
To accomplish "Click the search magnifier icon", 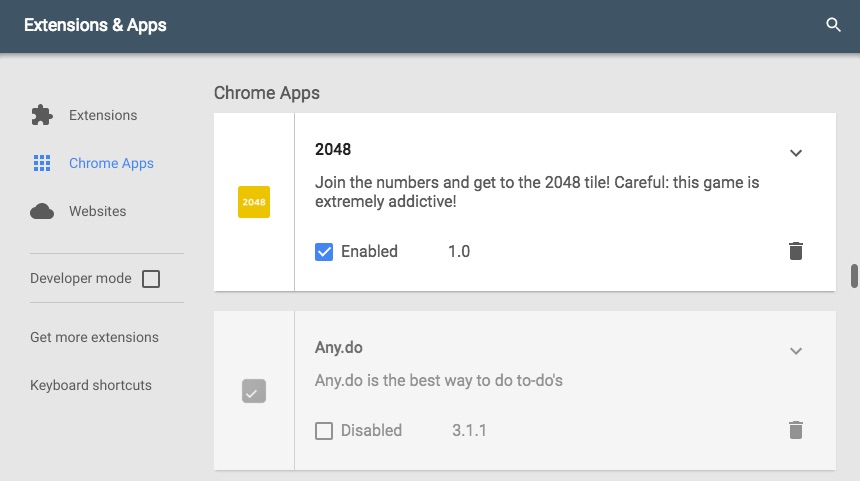I will coord(833,25).
